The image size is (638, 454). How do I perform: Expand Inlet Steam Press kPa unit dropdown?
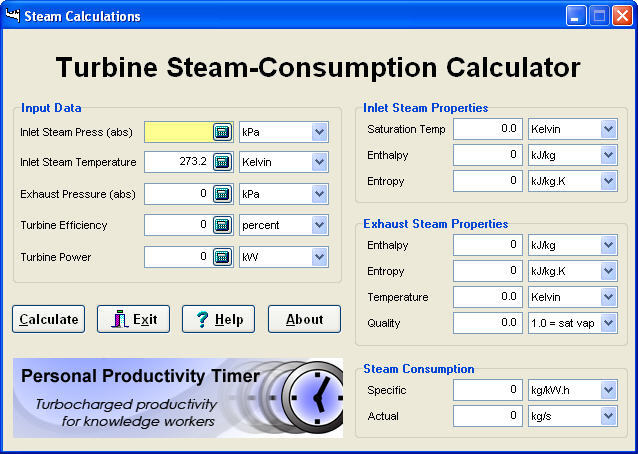319,132
